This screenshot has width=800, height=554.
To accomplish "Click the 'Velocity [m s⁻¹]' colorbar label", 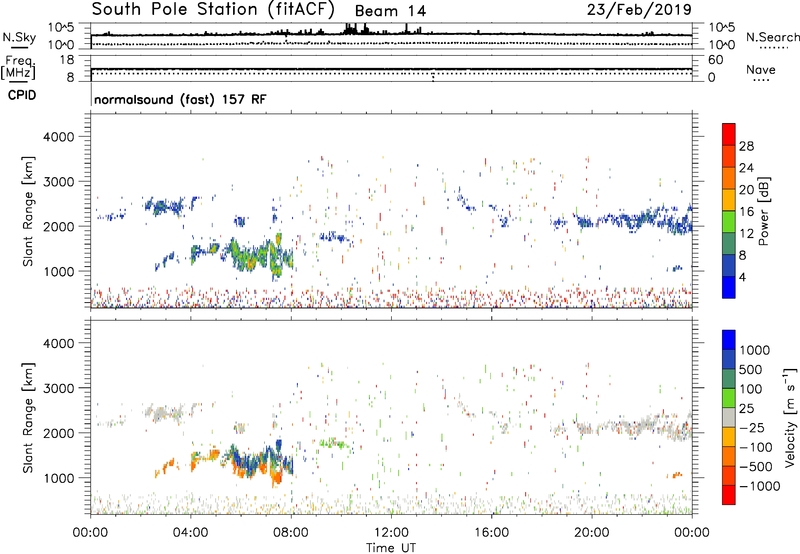I will (790, 417).
